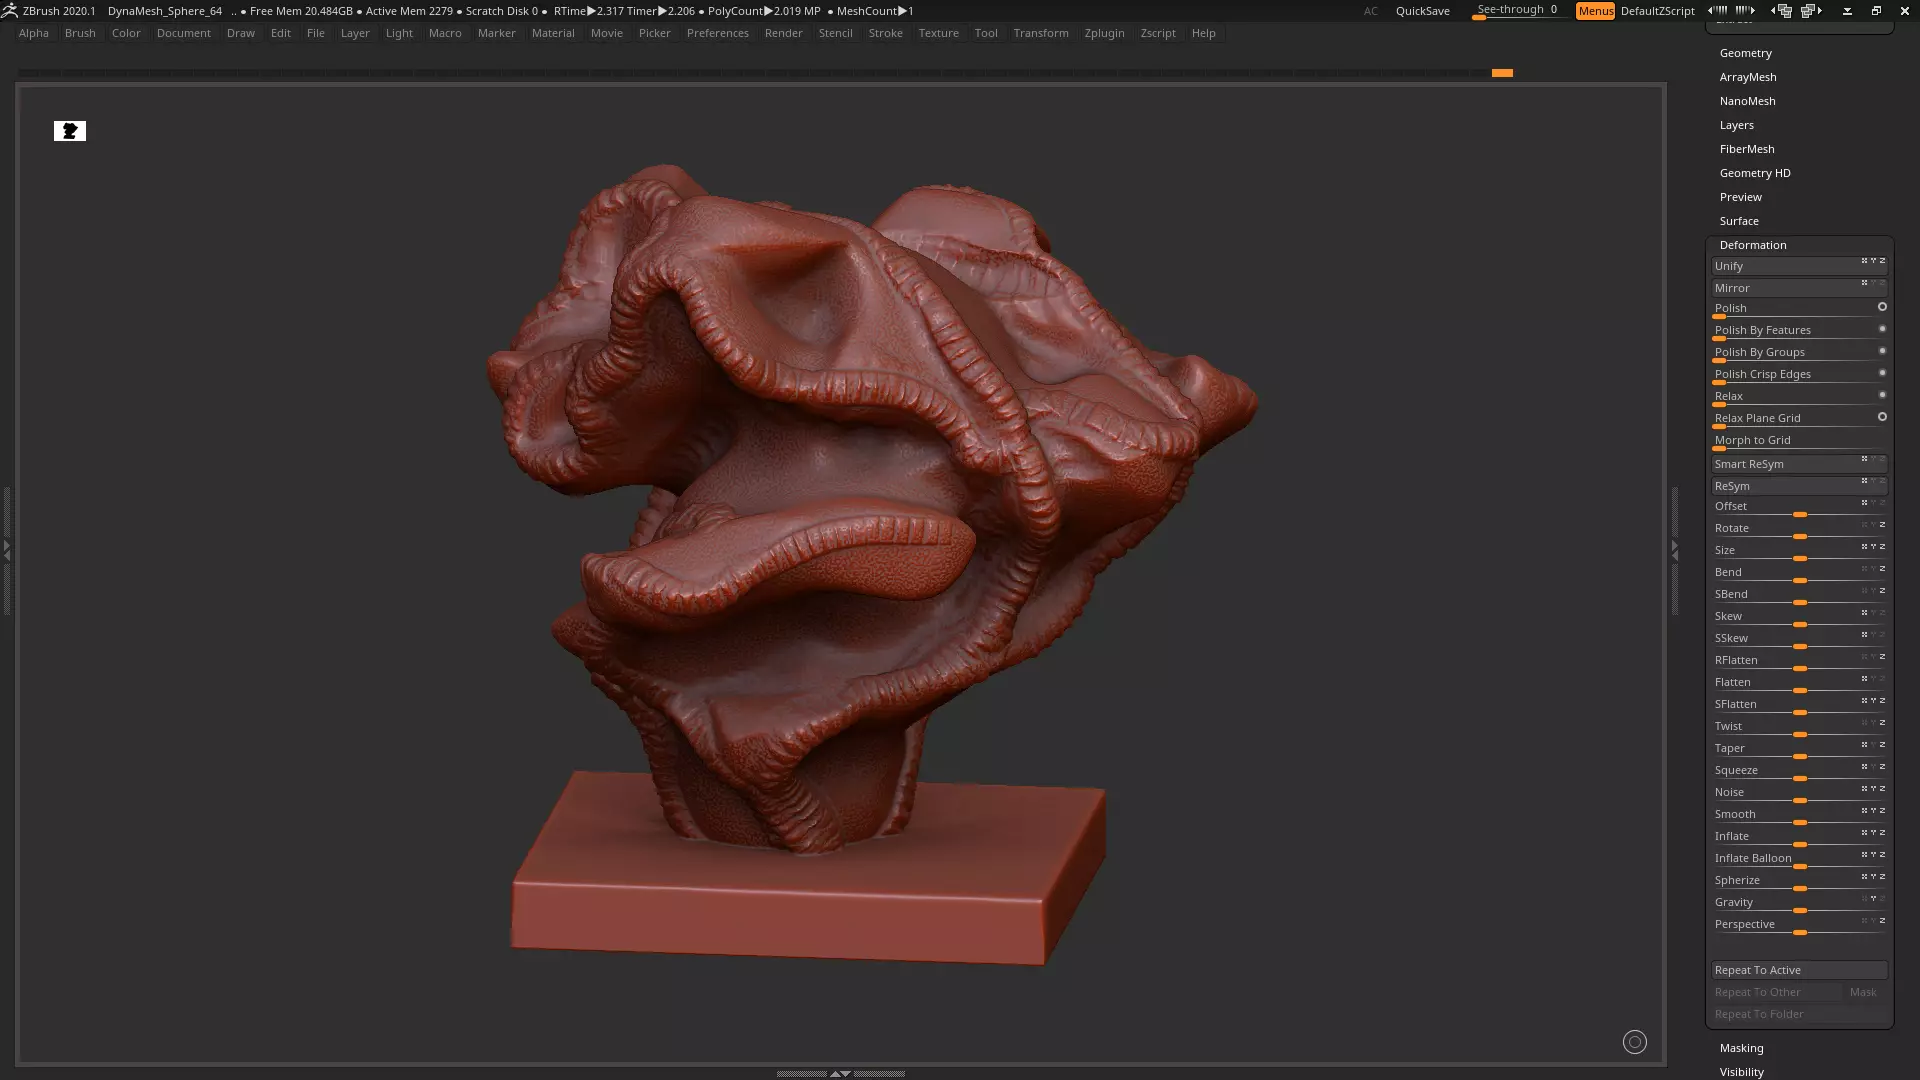
Task: Expand the Layers subpalette
Action: click(x=1736, y=125)
